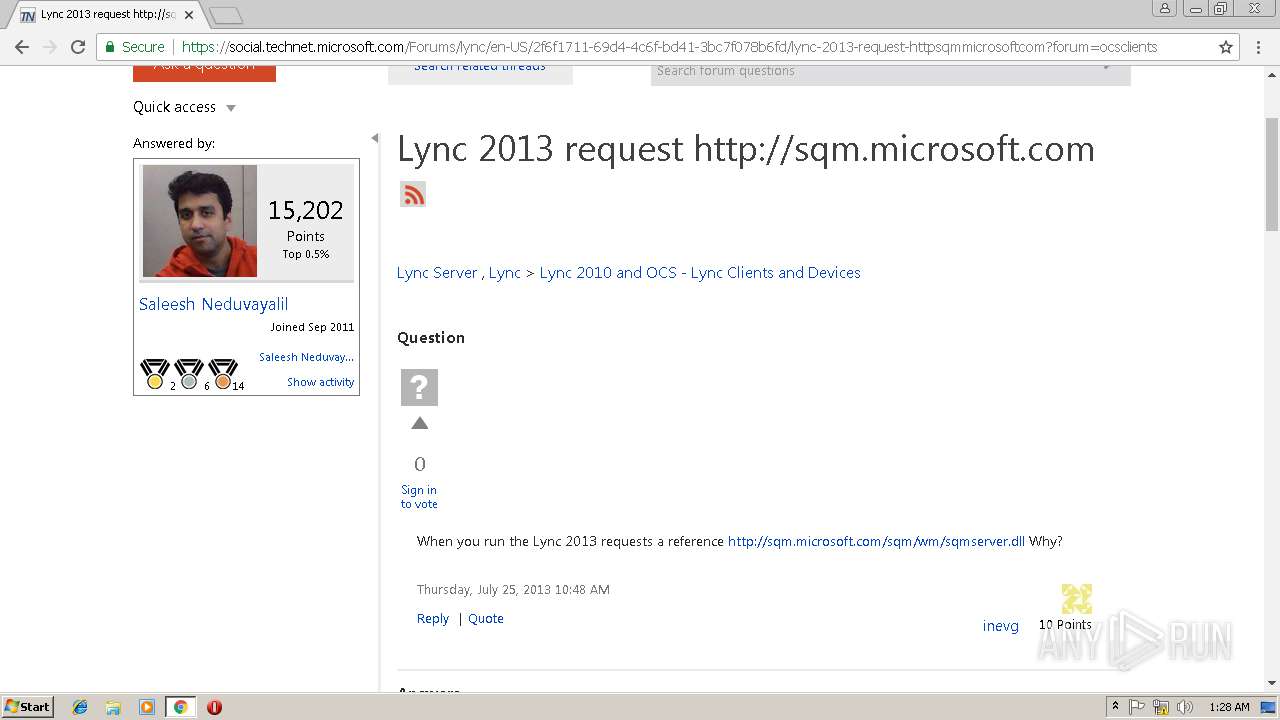Reload the page with the refresh icon
Image resolution: width=1280 pixels, height=720 pixels.
[x=78, y=47]
